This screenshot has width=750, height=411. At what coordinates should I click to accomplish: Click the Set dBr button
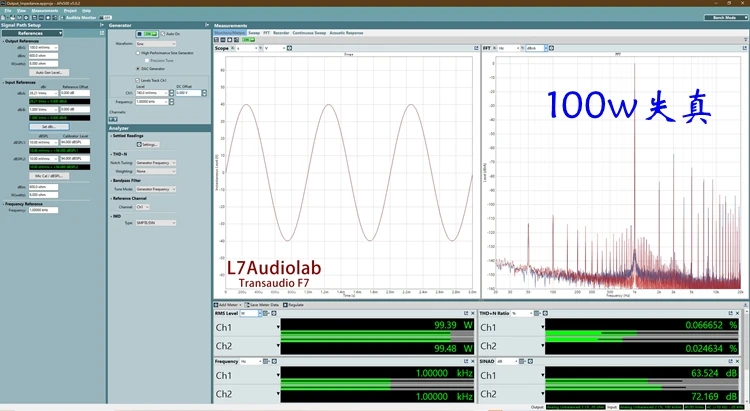tap(48, 127)
